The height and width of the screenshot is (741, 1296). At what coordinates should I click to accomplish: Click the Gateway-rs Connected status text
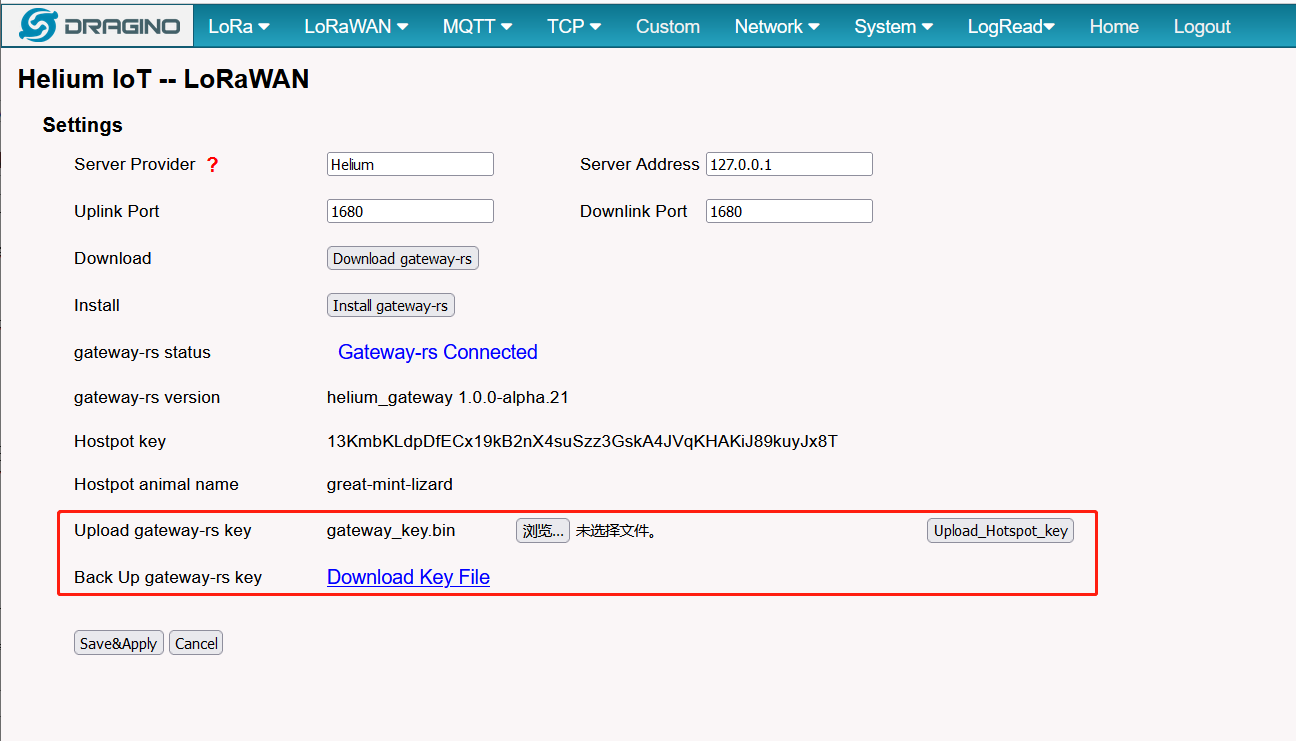pyautogui.click(x=438, y=352)
